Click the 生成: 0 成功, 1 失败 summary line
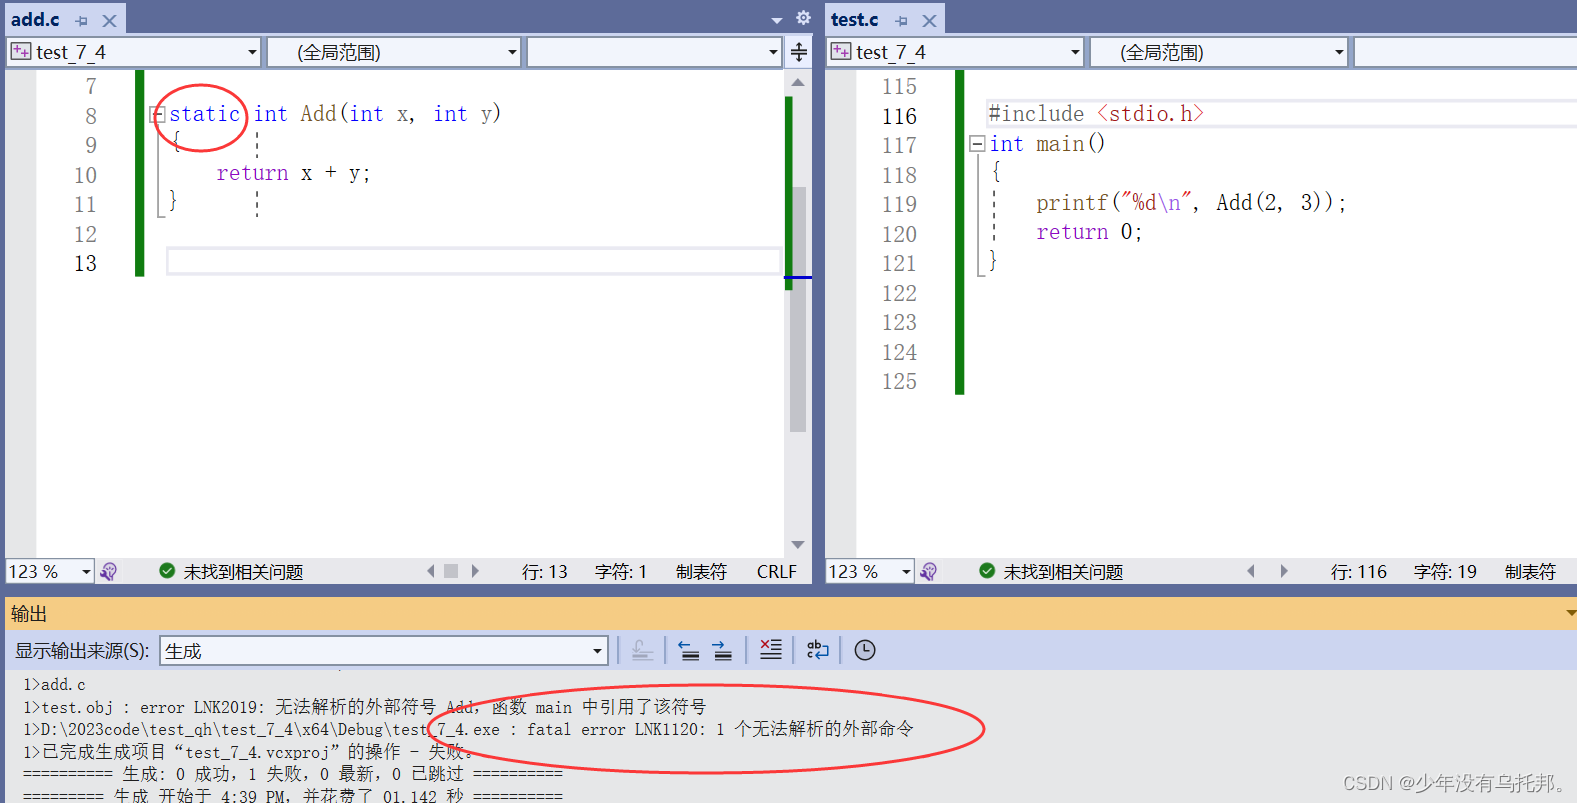 [293, 774]
